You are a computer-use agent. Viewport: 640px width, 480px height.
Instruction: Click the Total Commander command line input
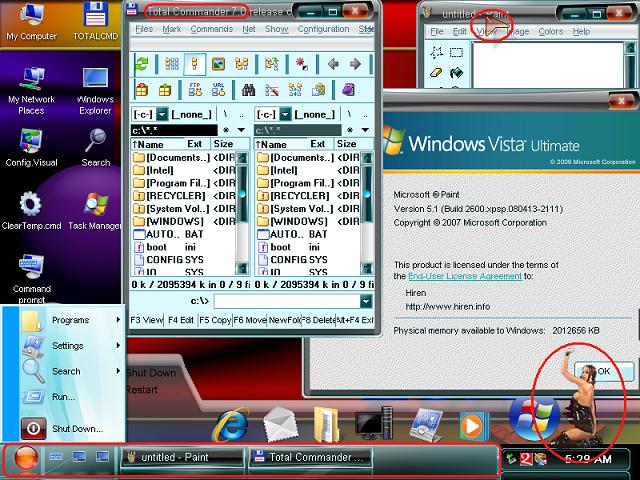point(287,301)
